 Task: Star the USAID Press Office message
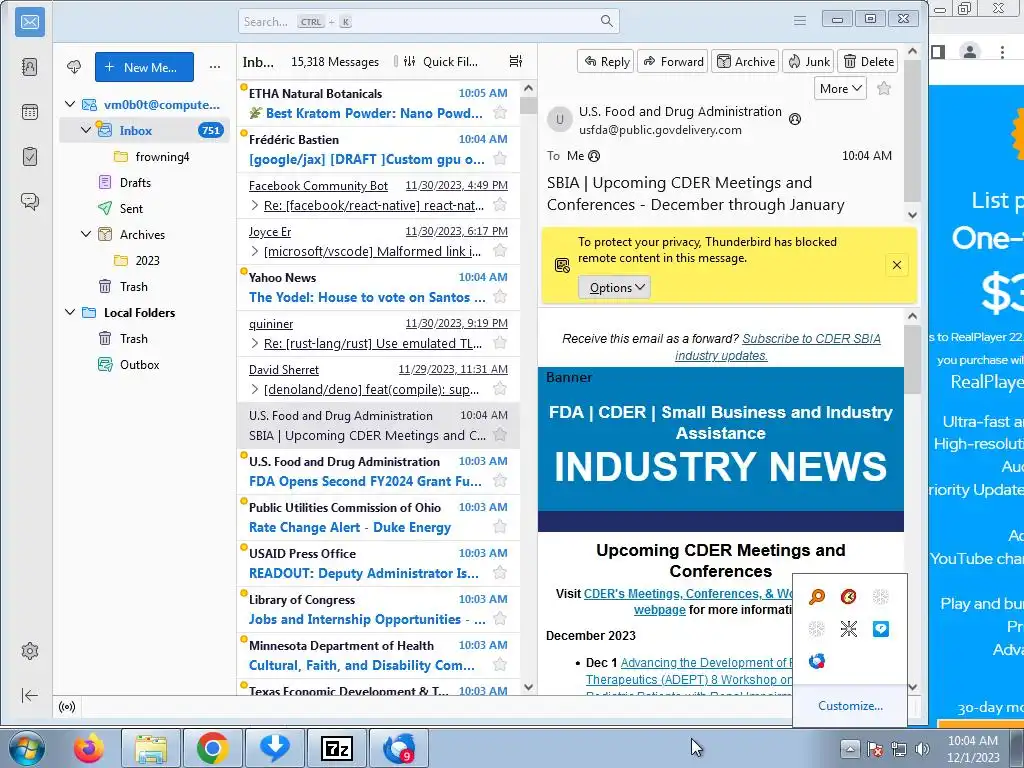click(x=500, y=573)
